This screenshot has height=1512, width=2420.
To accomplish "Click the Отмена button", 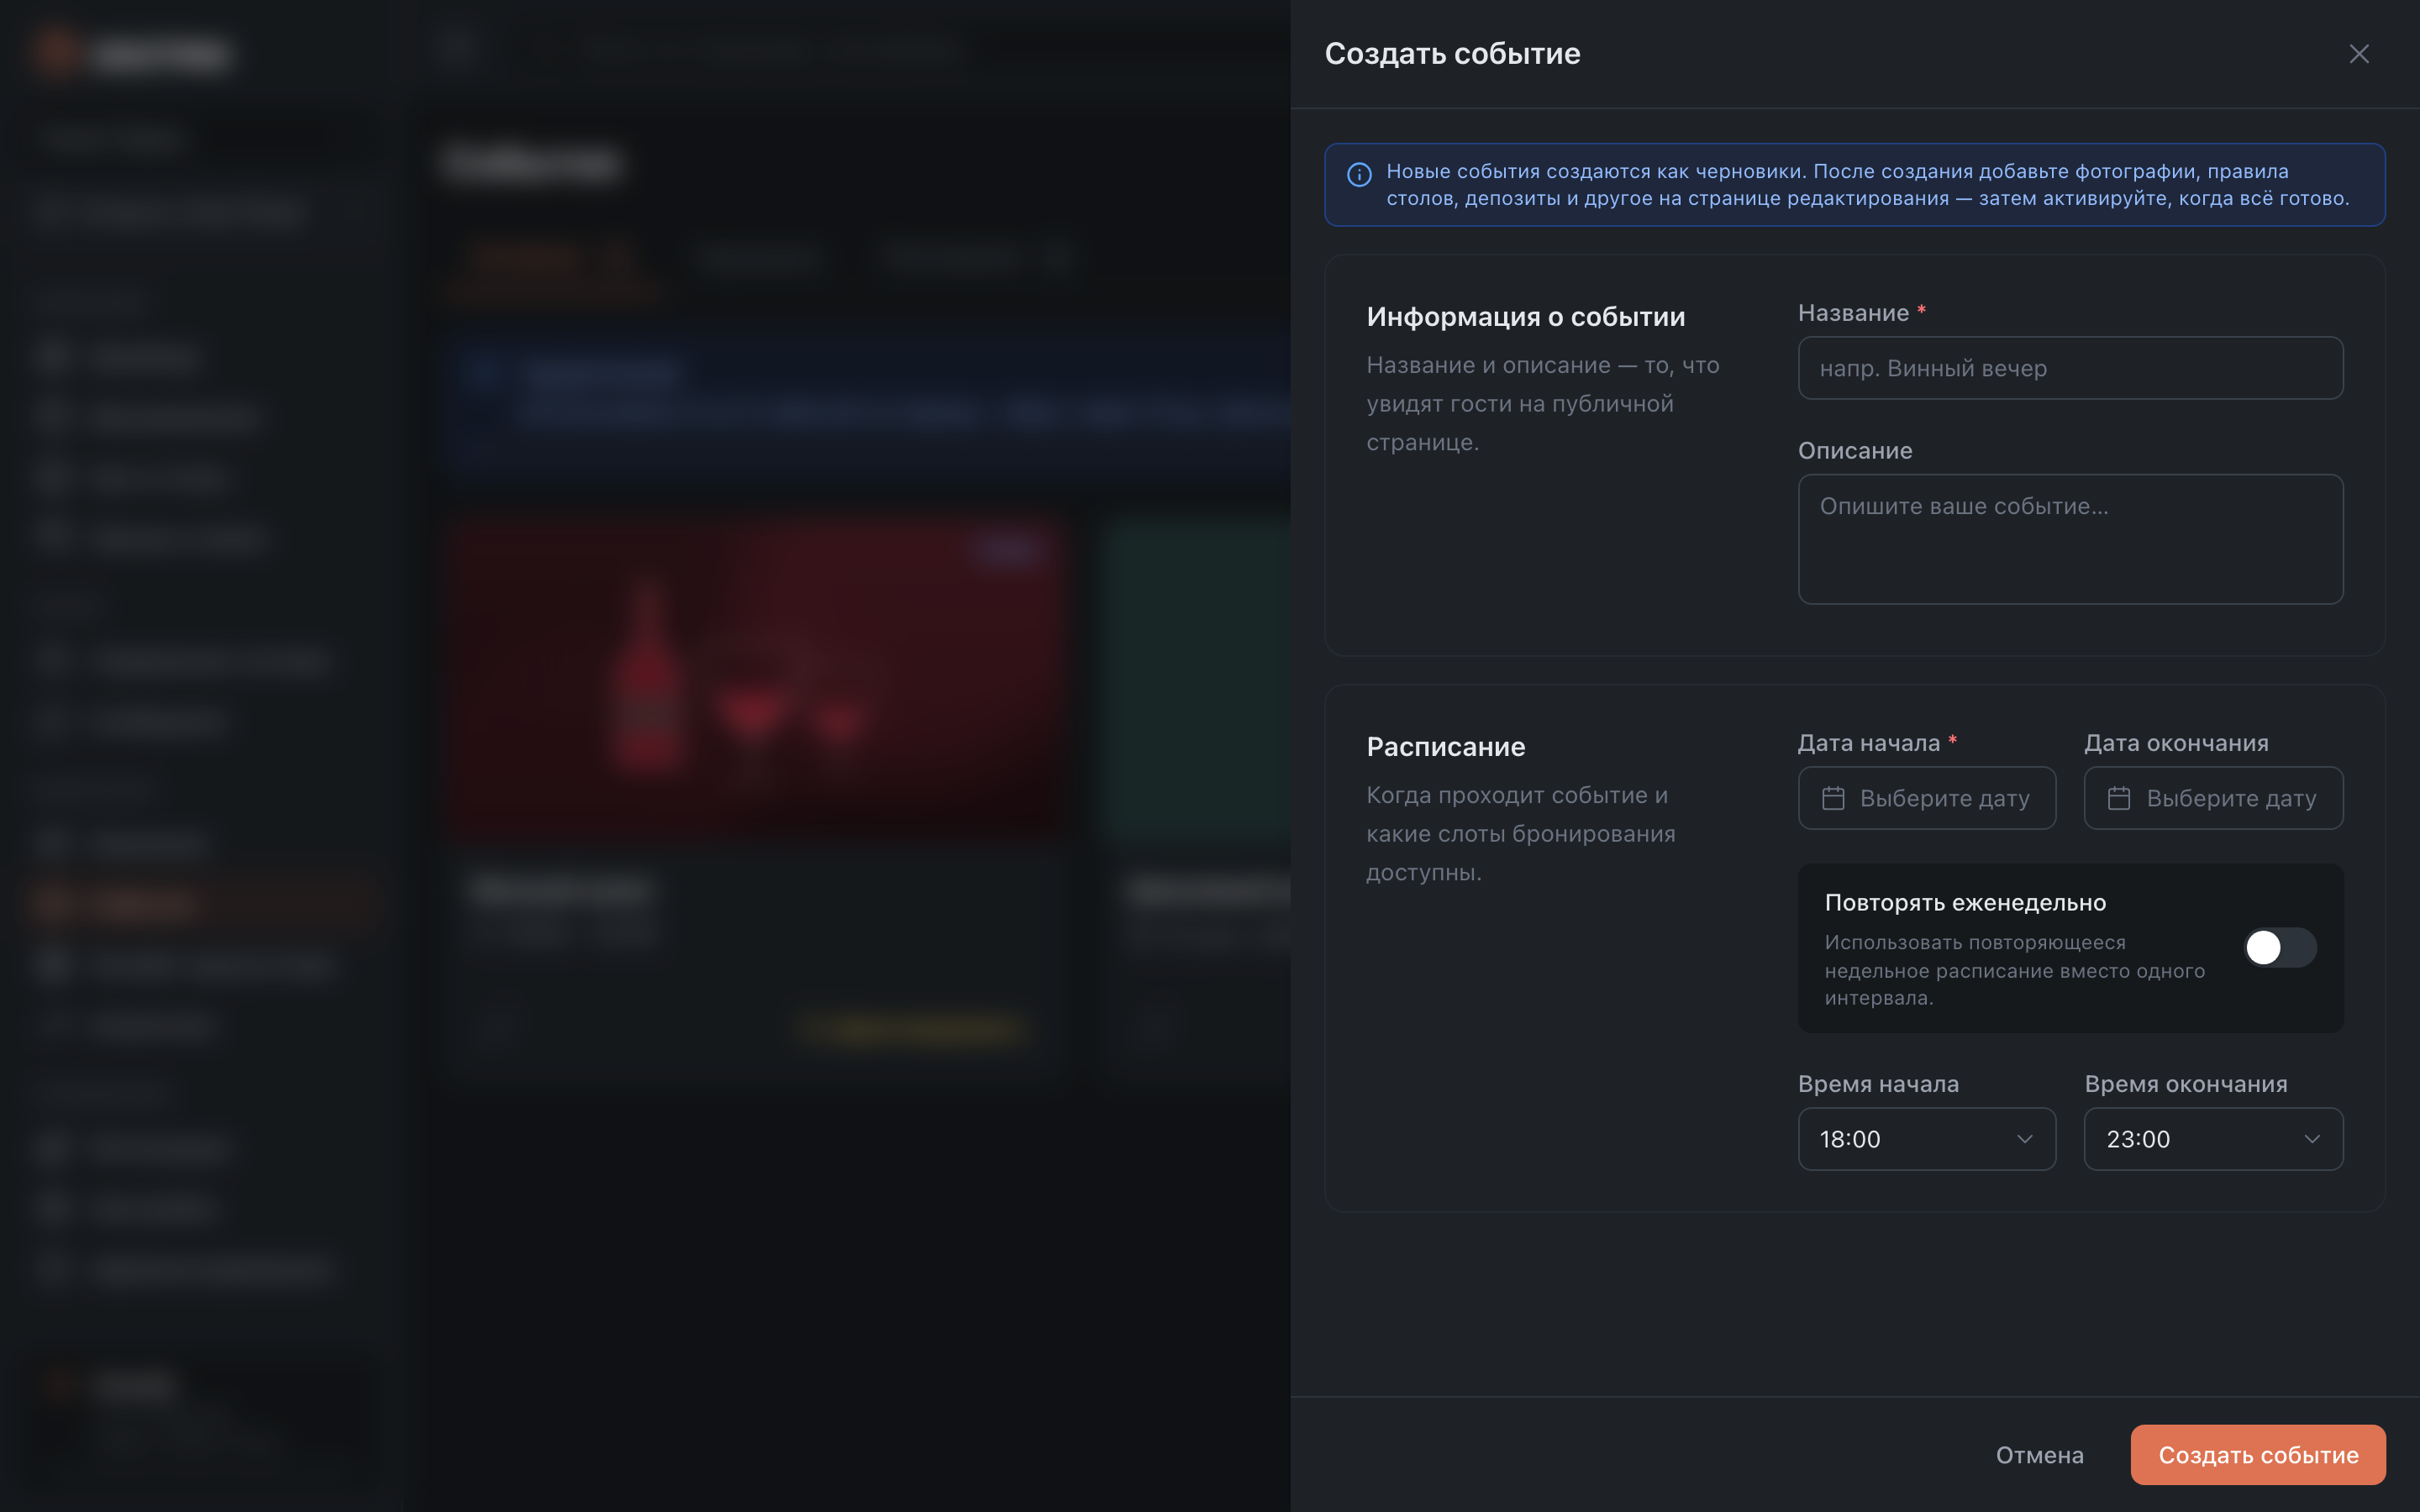I will pyautogui.click(x=2039, y=1455).
